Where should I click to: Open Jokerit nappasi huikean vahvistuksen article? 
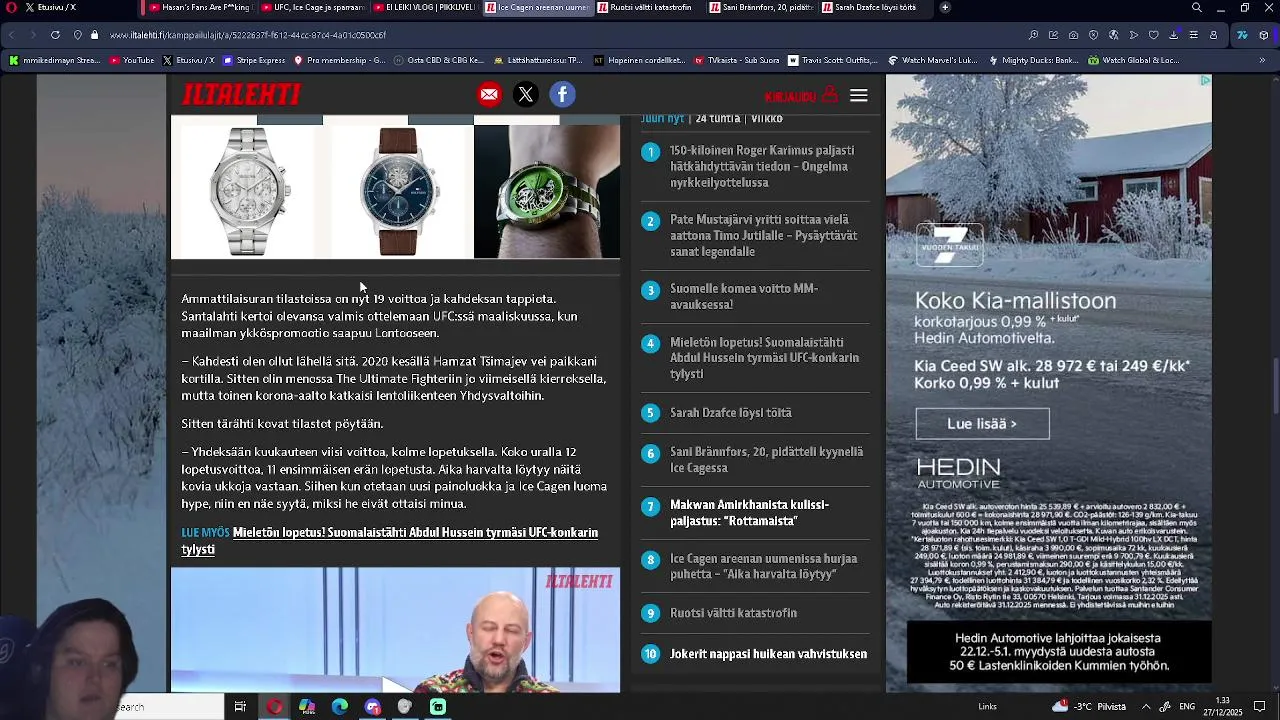768,654
